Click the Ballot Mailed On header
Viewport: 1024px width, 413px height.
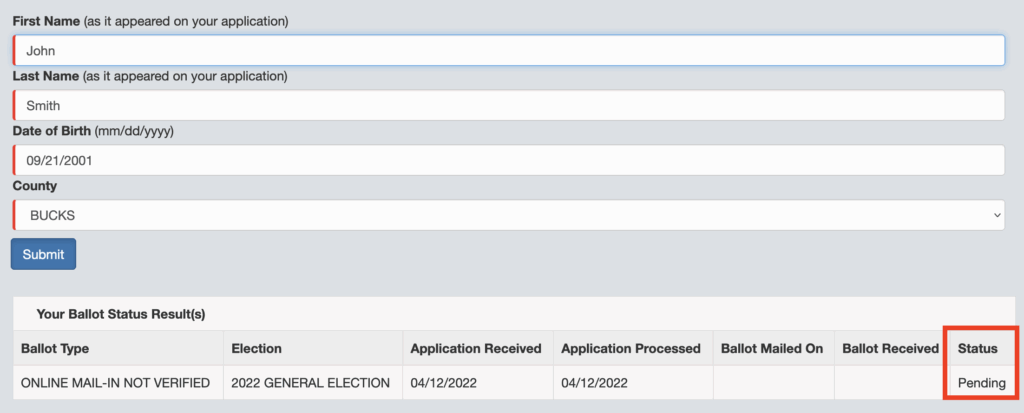tap(771, 348)
